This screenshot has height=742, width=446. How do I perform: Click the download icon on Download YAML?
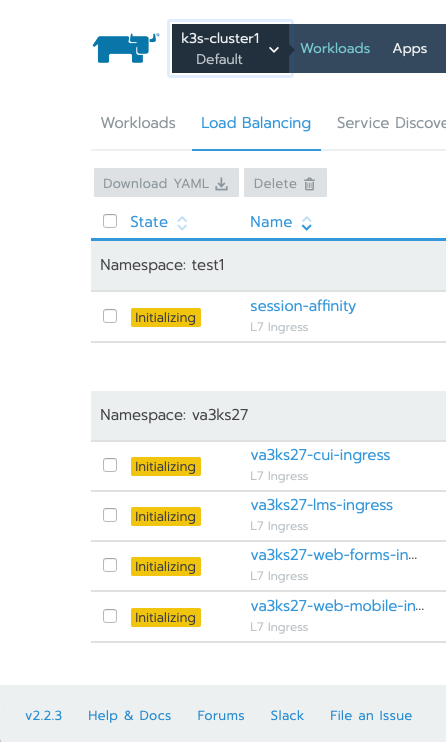[x=222, y=184]
